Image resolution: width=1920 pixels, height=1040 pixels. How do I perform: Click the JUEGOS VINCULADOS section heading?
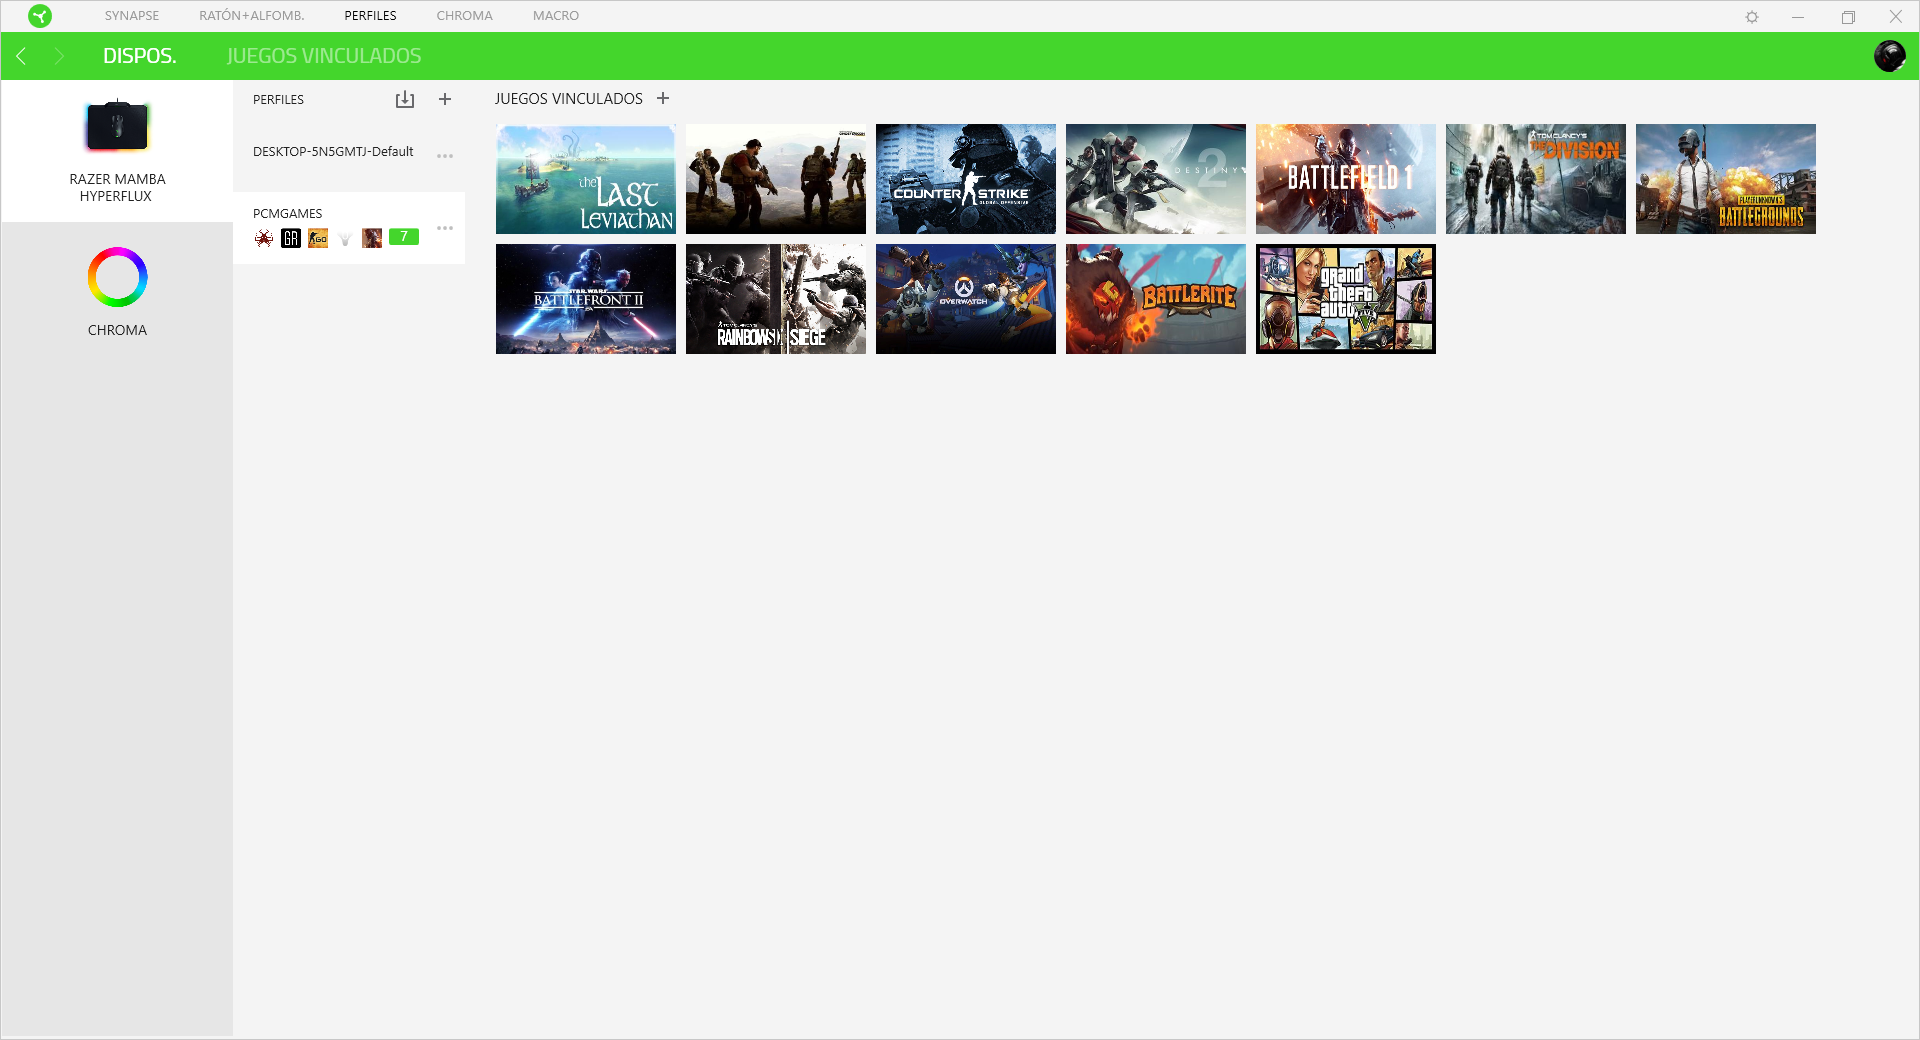pyautogui.click(x=568, y=98)
